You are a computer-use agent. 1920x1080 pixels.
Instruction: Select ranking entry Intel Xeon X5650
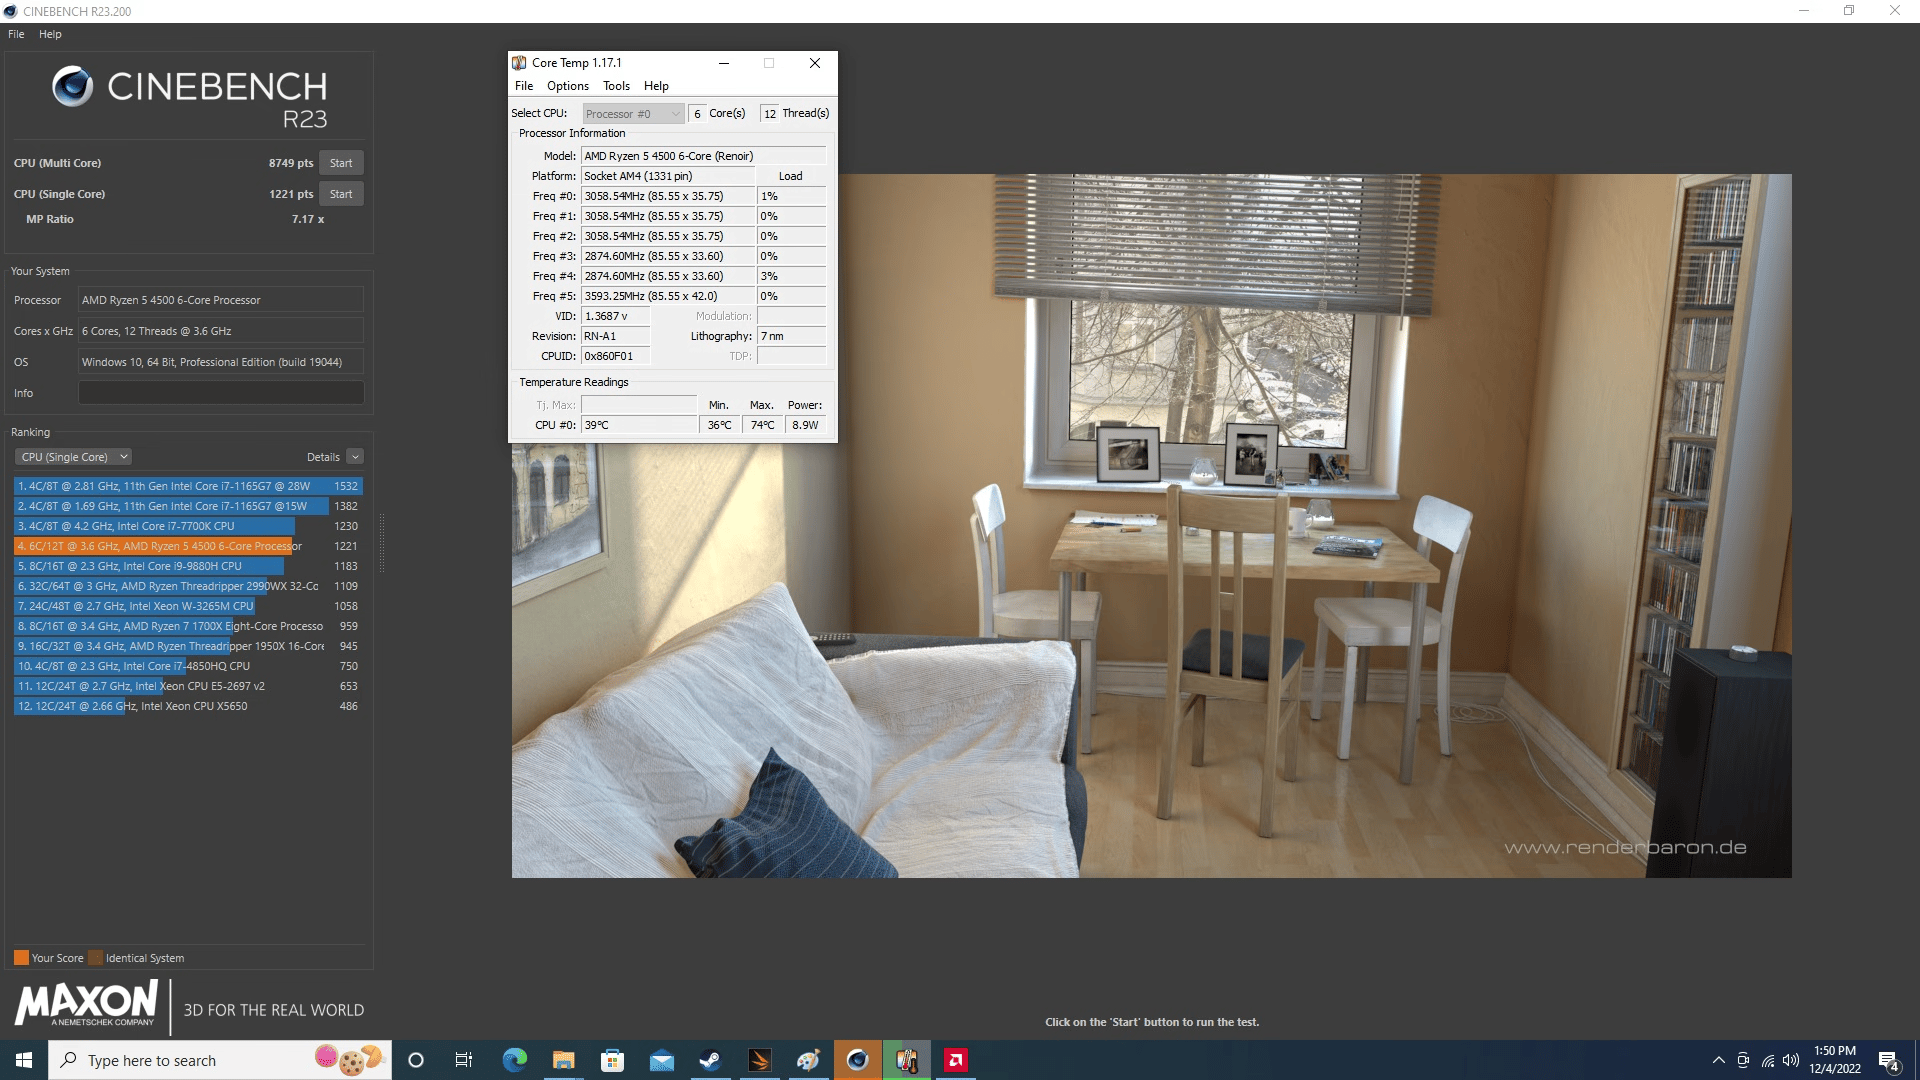point(187,706)
